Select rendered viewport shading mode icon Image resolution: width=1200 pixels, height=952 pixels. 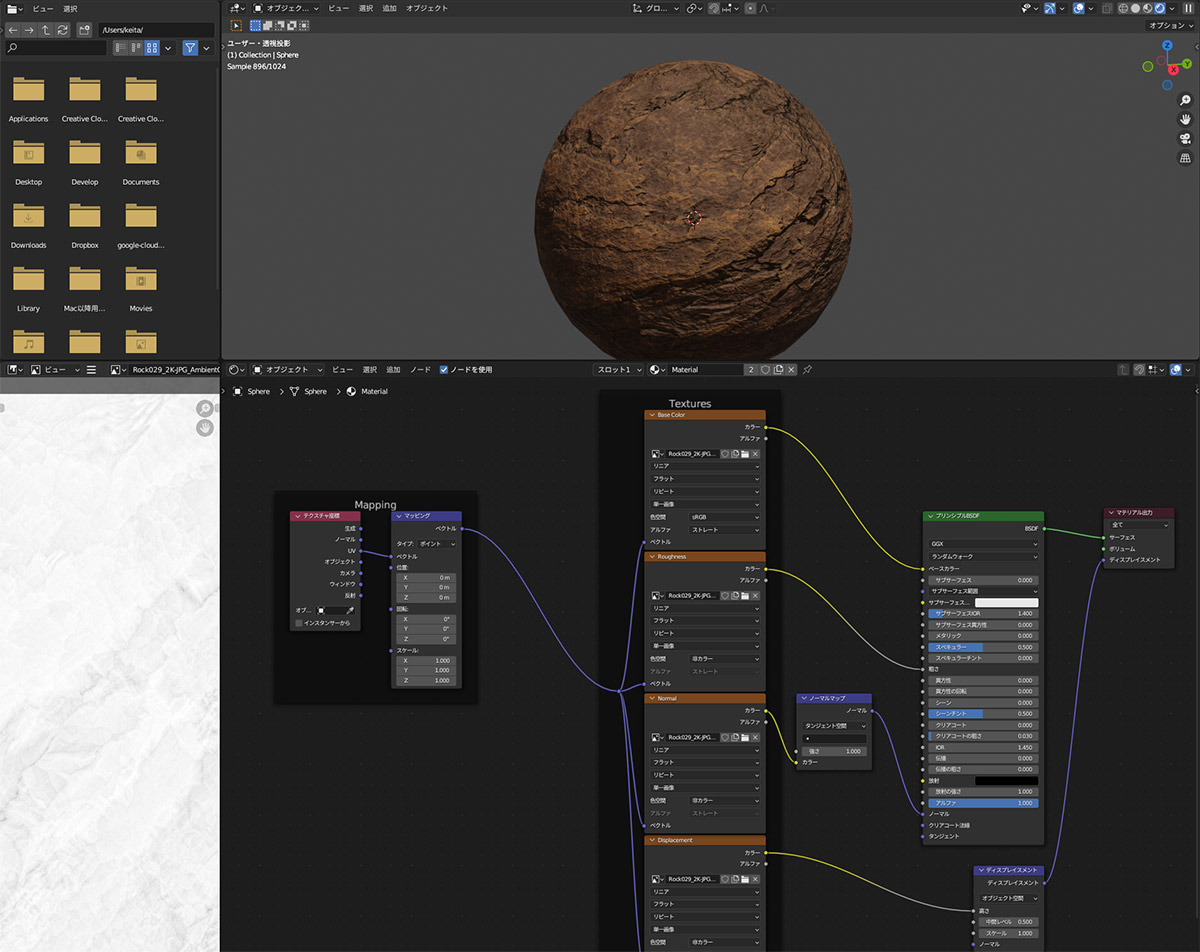[1162, 8]
